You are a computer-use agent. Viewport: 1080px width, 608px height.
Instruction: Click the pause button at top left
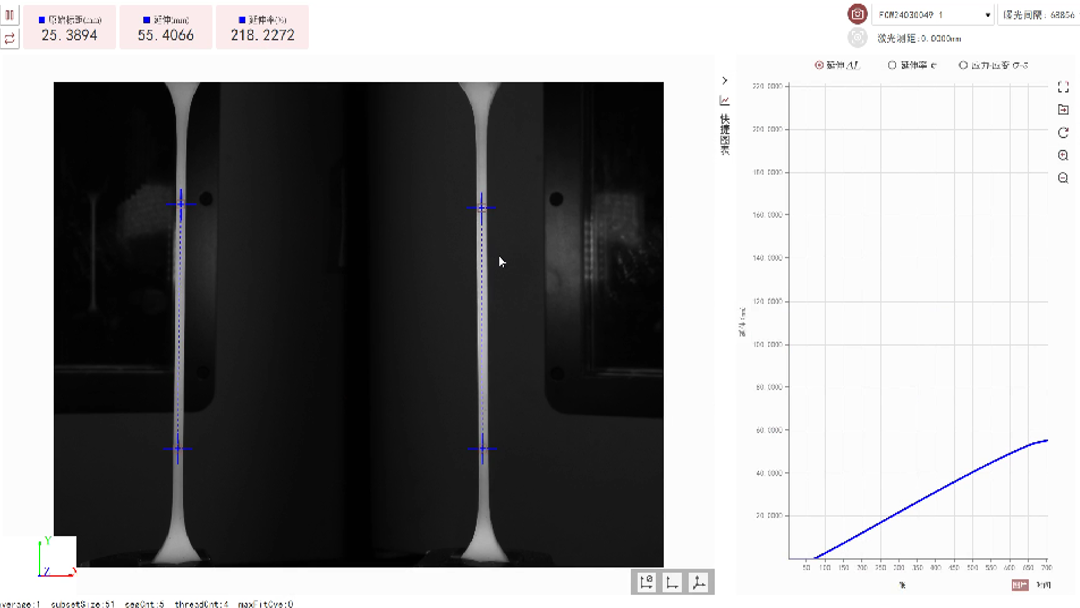(10, 17)
